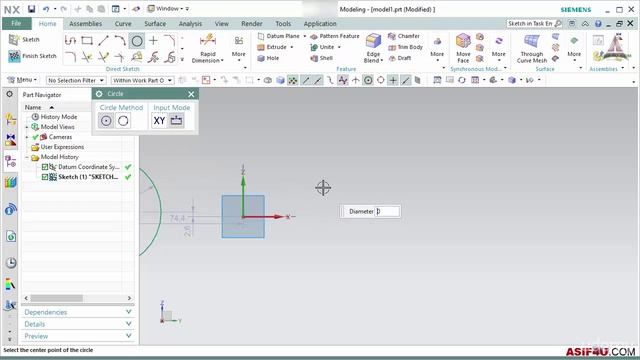Image resolution: width=640 pixels, height=360 pixels.
Task: Select the Point sketch tool
Action: [x=153, y=40]
